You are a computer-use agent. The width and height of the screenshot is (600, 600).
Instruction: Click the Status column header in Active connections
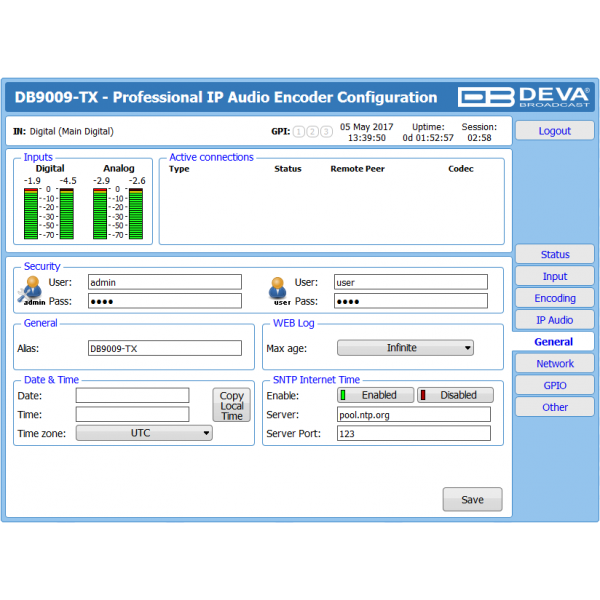point(288,169)
